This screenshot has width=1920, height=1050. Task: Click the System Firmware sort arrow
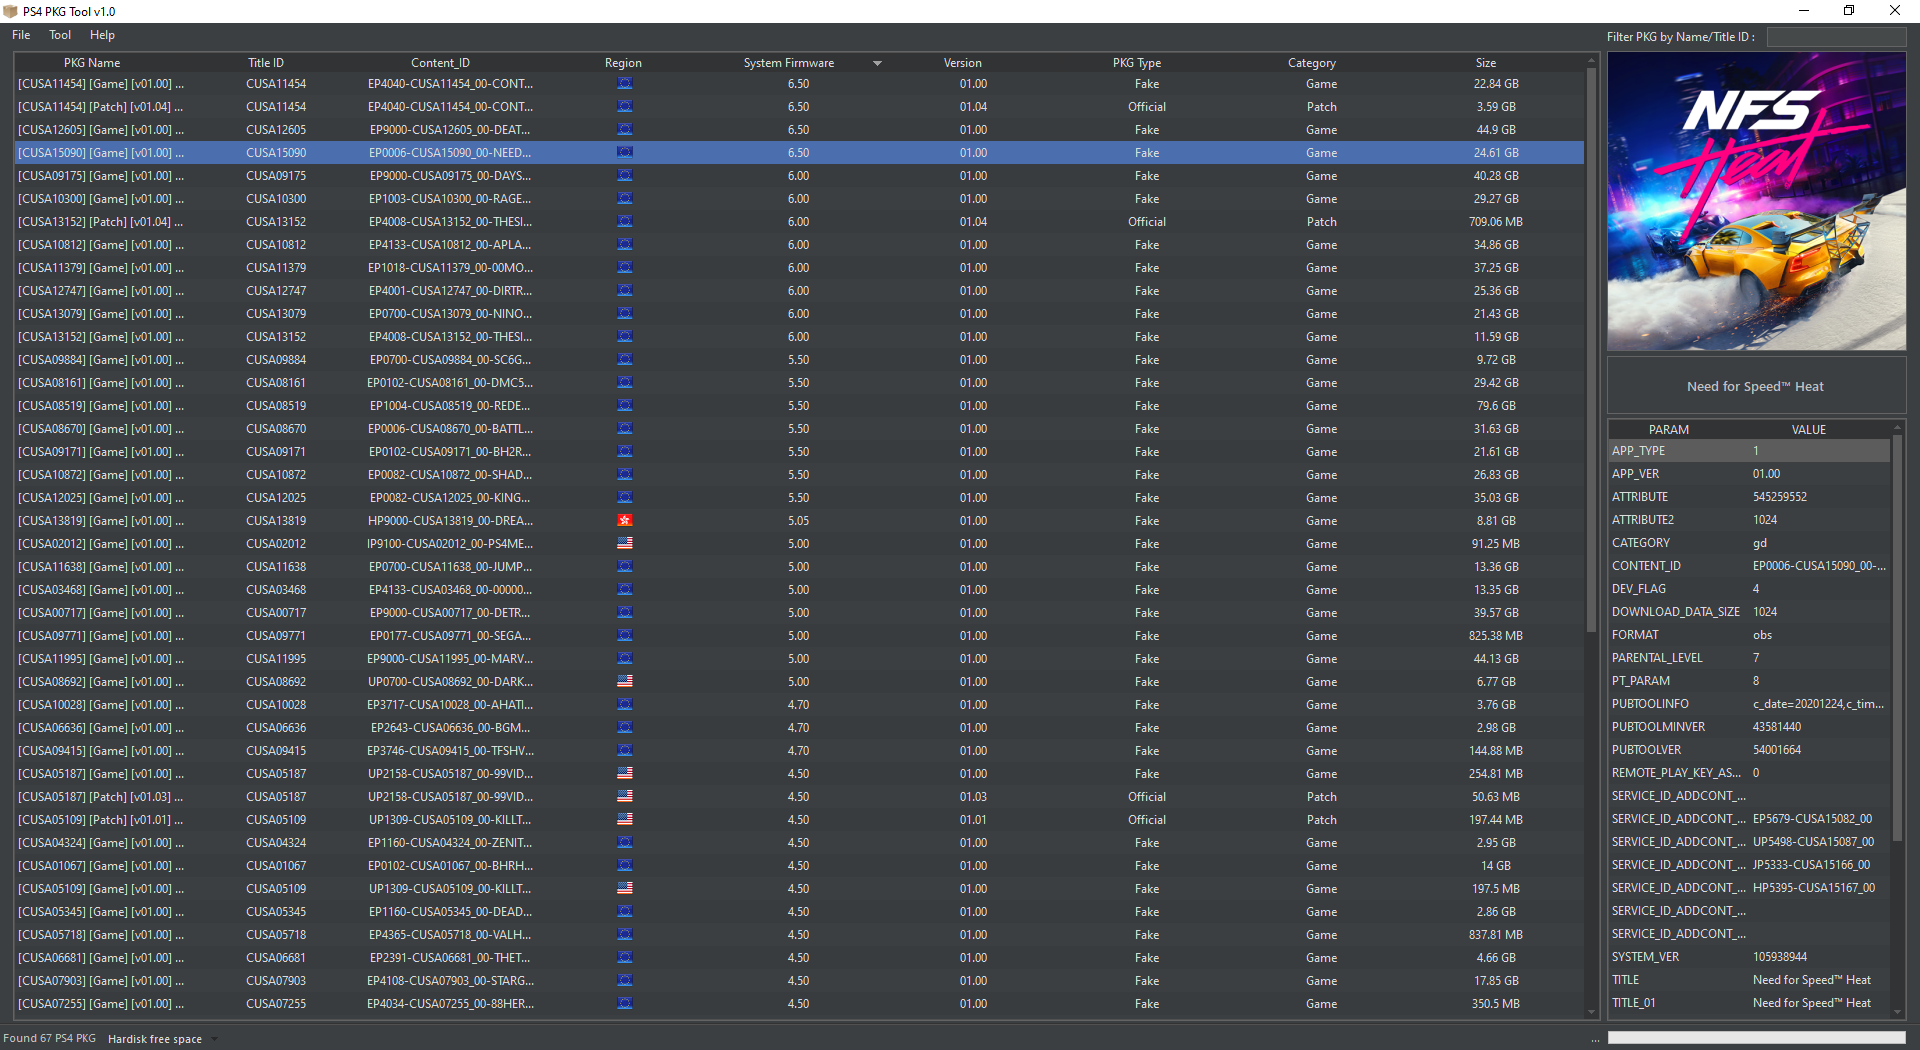[877, 63]
